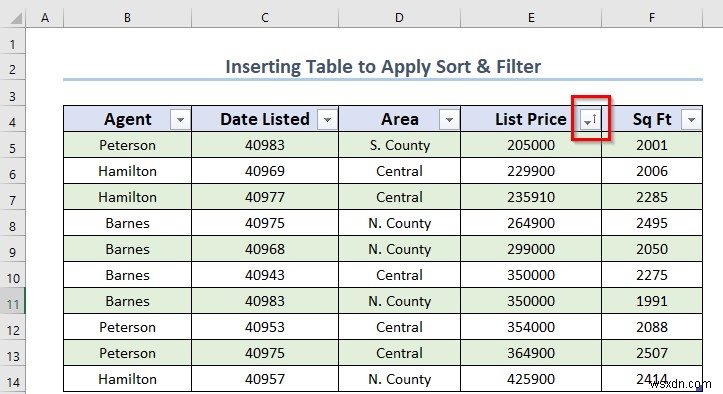Open the sorted List Price filter dropdown
The height and width of the screenshot is (394, 723).
[x=590, y=120]
